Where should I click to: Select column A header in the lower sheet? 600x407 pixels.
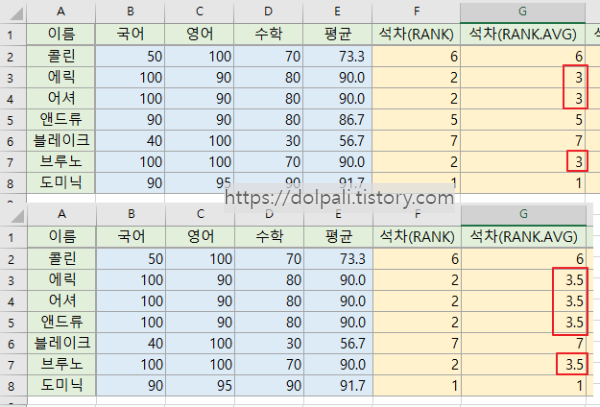click(62, 215)
